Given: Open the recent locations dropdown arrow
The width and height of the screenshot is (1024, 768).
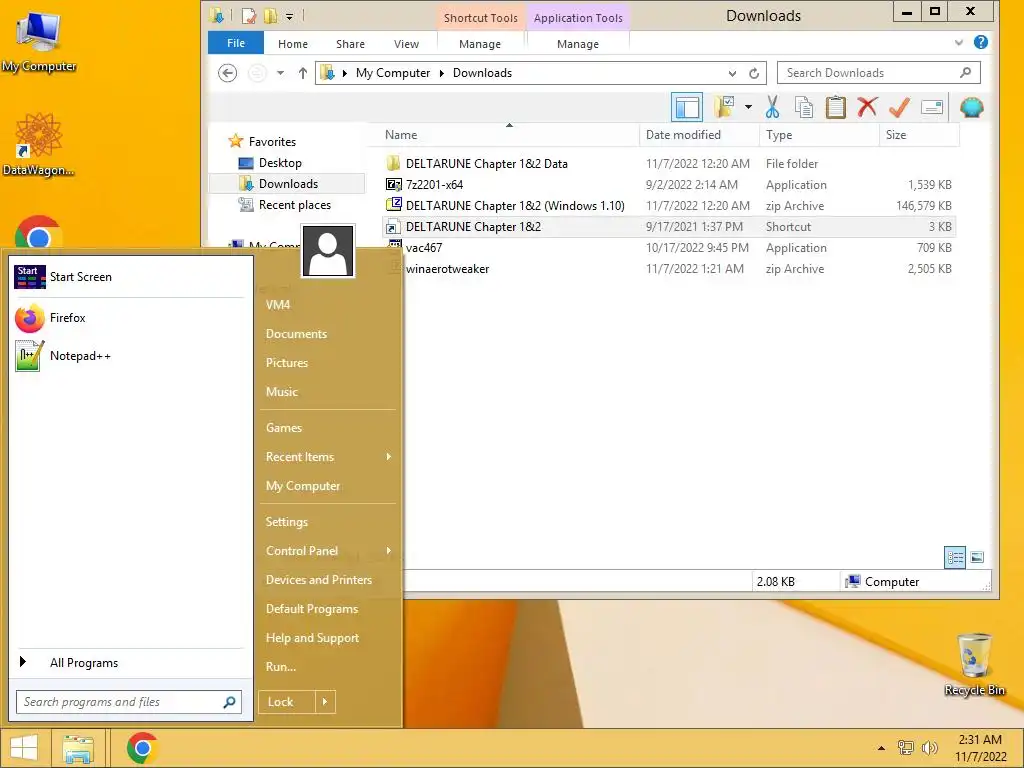Looking at the screenshot, I should point(280,73).
